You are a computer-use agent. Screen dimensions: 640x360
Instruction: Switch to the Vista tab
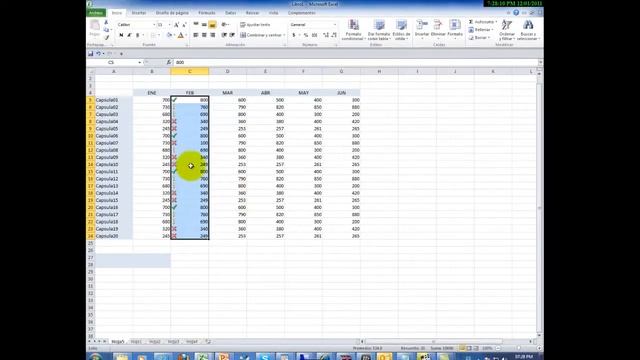[273, 13]
